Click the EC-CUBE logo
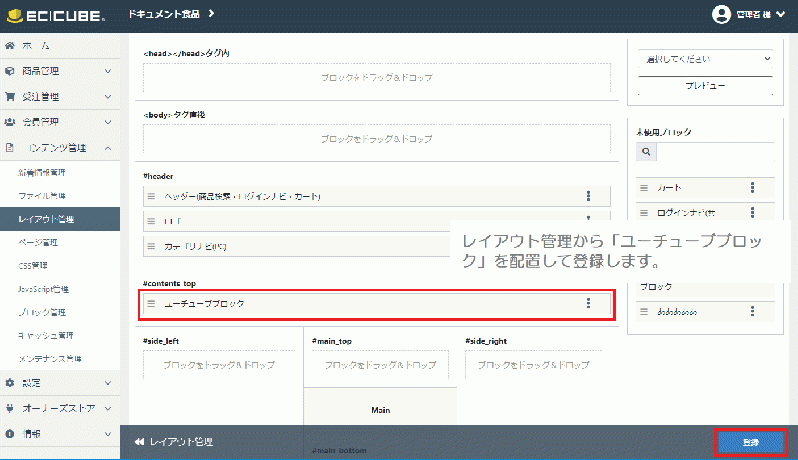The width and height of the screenshot is (798, 460). [56, 15]
